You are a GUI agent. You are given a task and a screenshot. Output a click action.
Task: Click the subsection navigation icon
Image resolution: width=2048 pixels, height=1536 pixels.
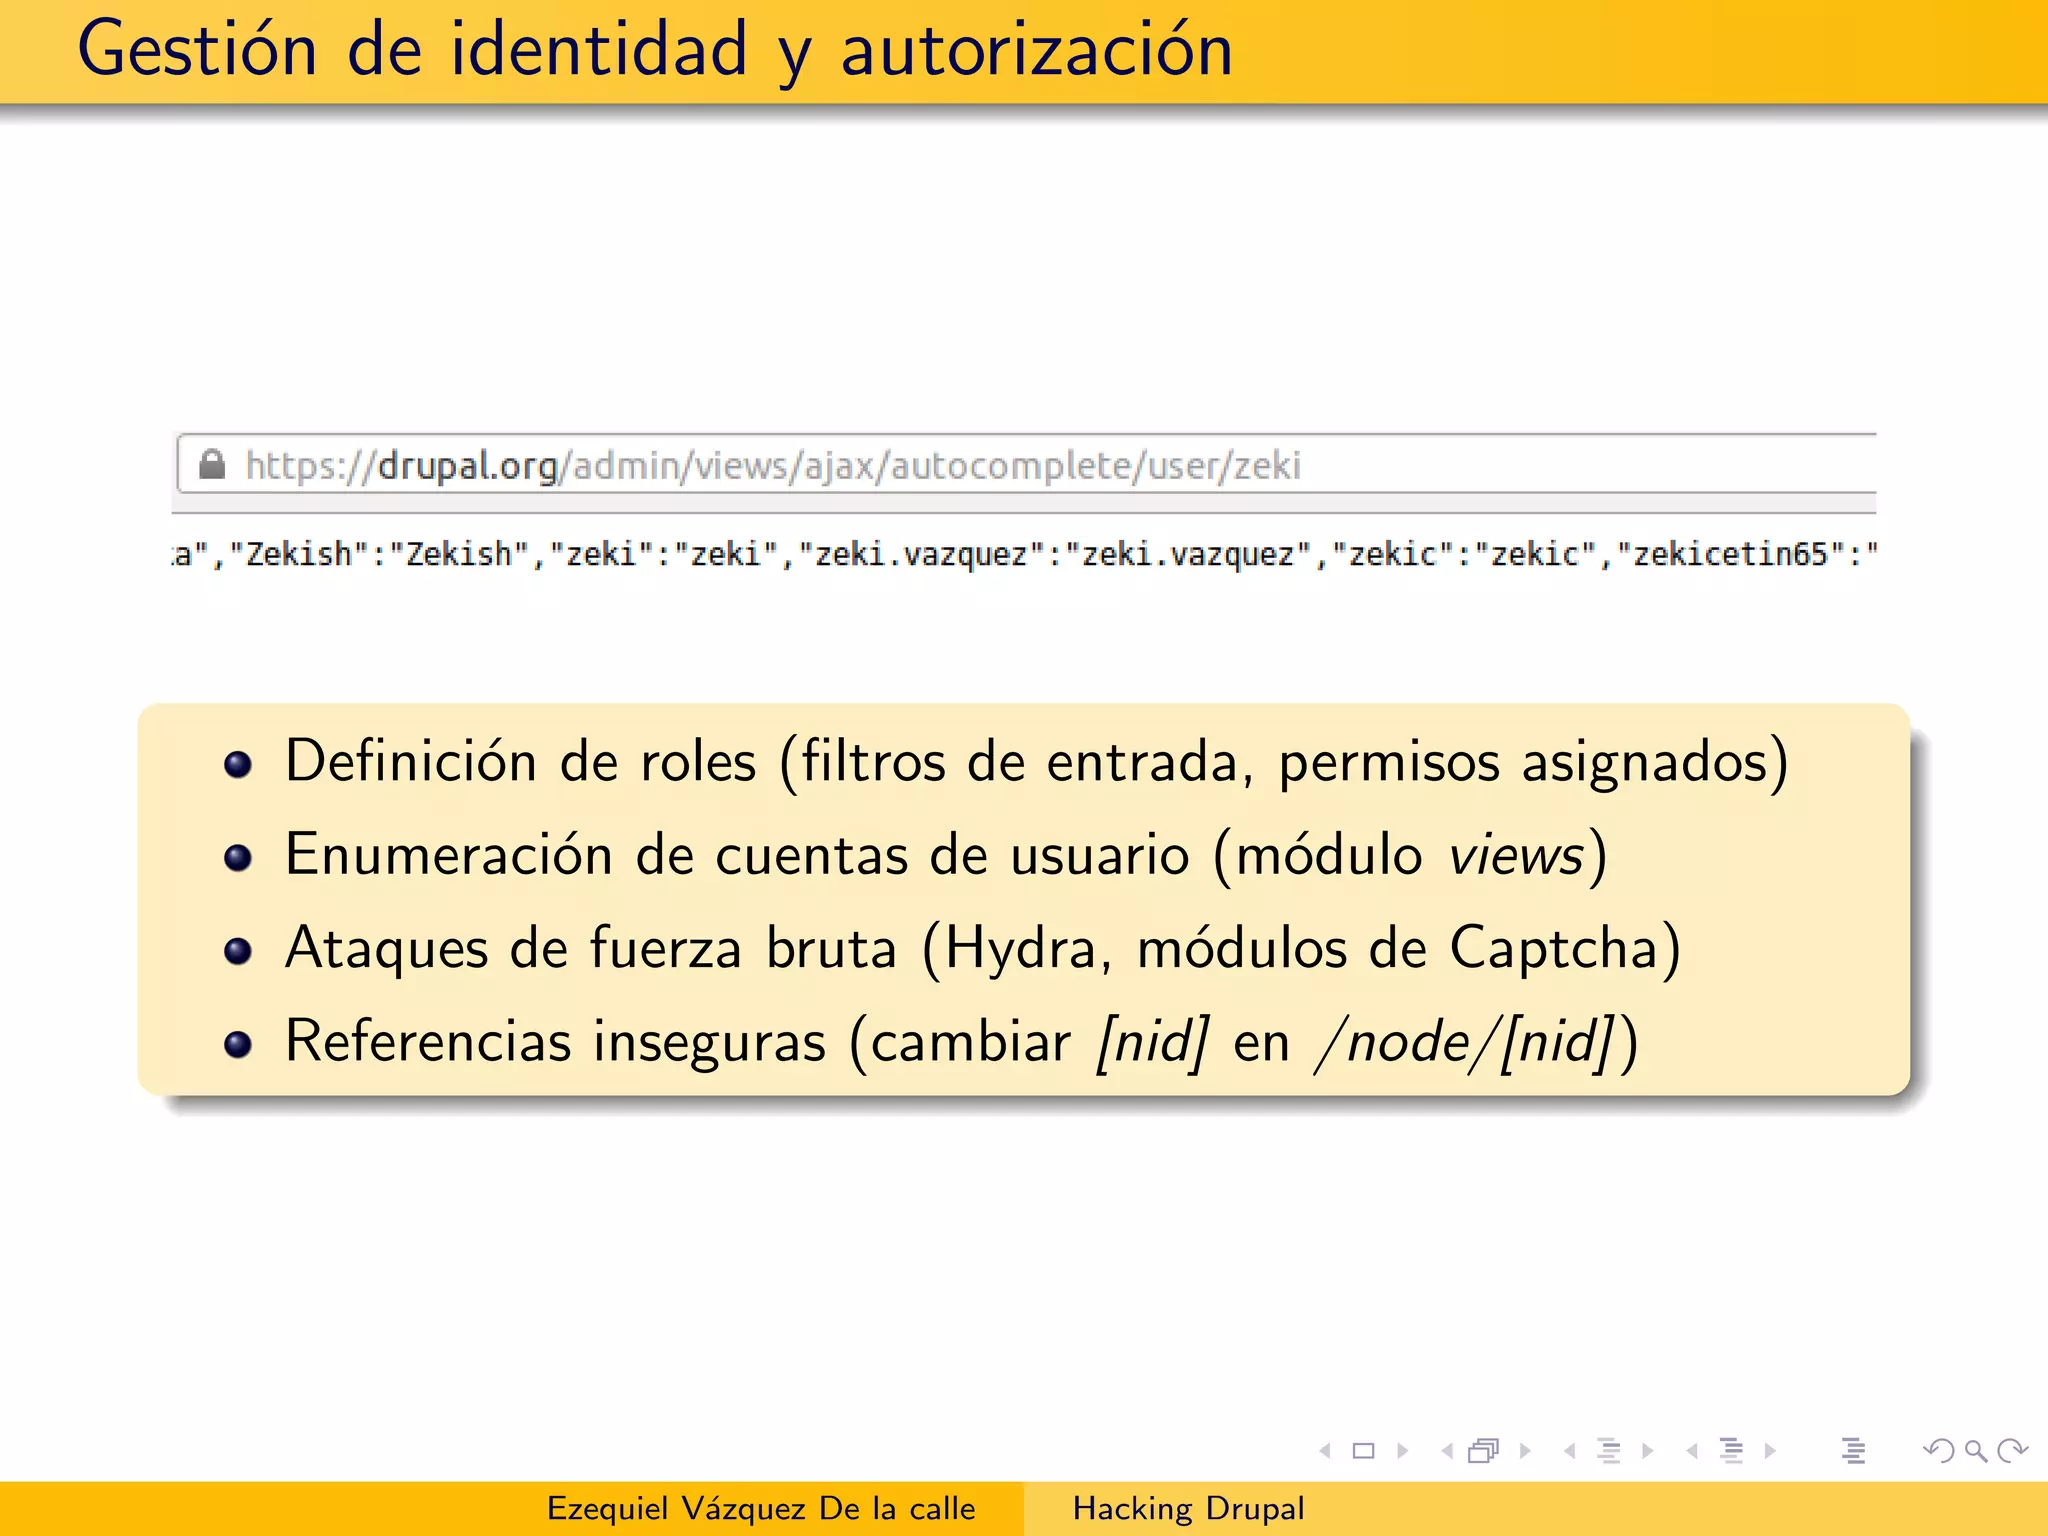(x=1609, y=1451)
